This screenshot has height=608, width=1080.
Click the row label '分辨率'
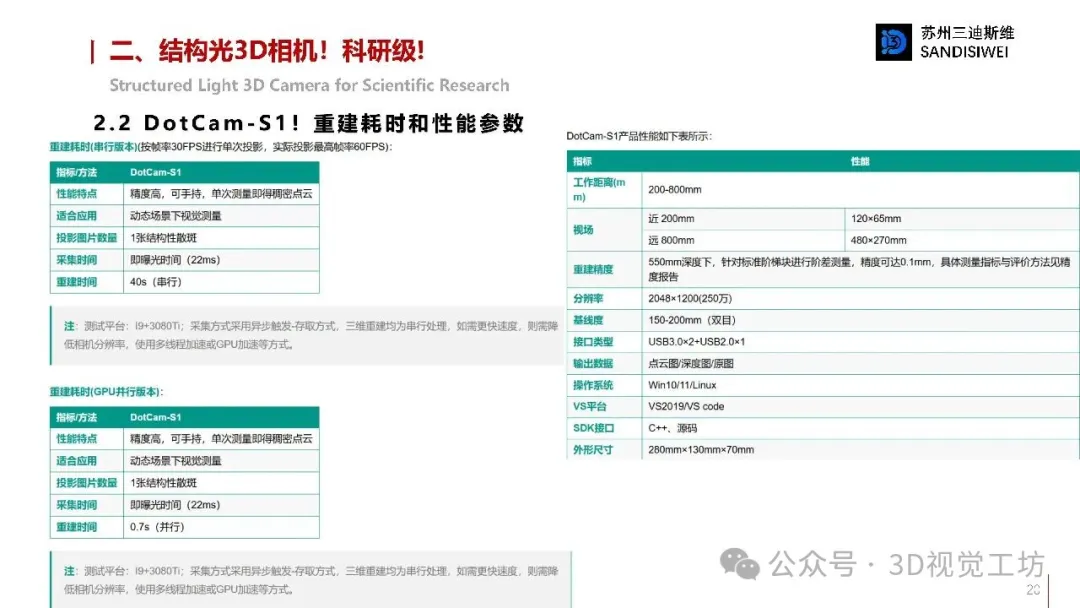pyautogui.click(x=588, y=298)
